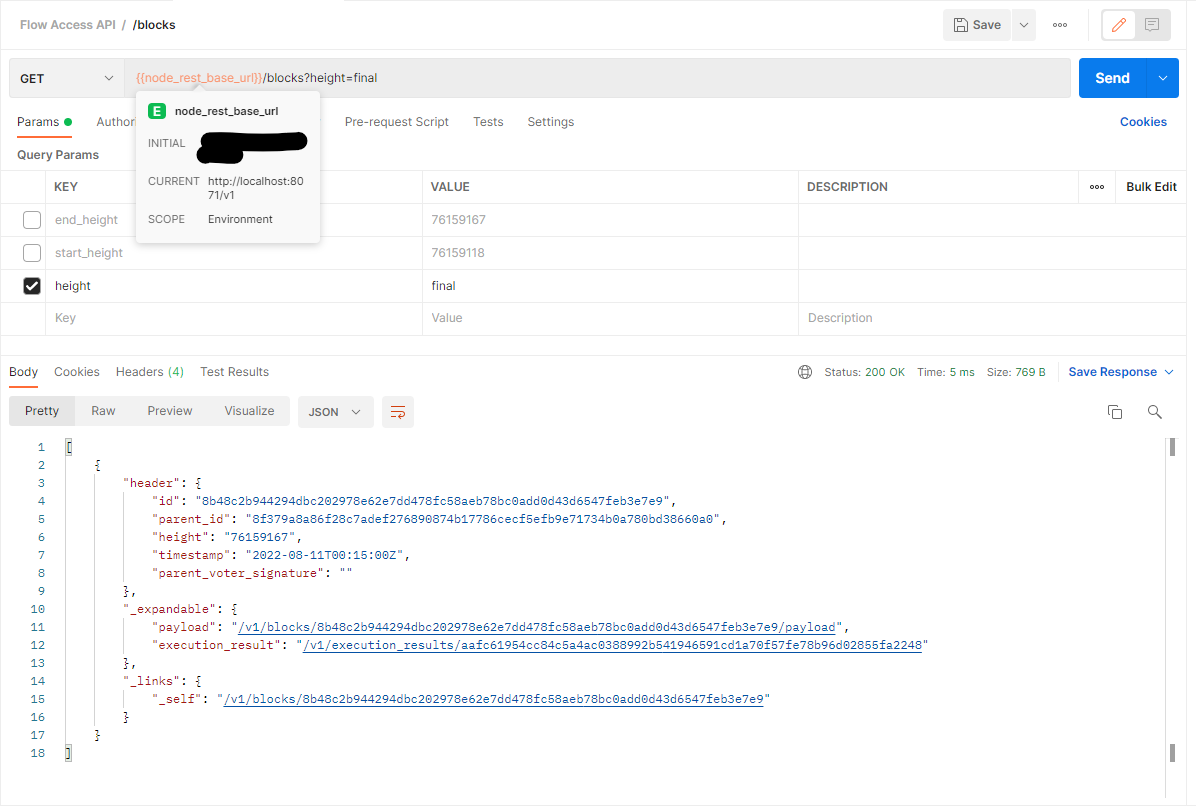Enable the start_height query parameter
1196x811 pixels.
30,252
